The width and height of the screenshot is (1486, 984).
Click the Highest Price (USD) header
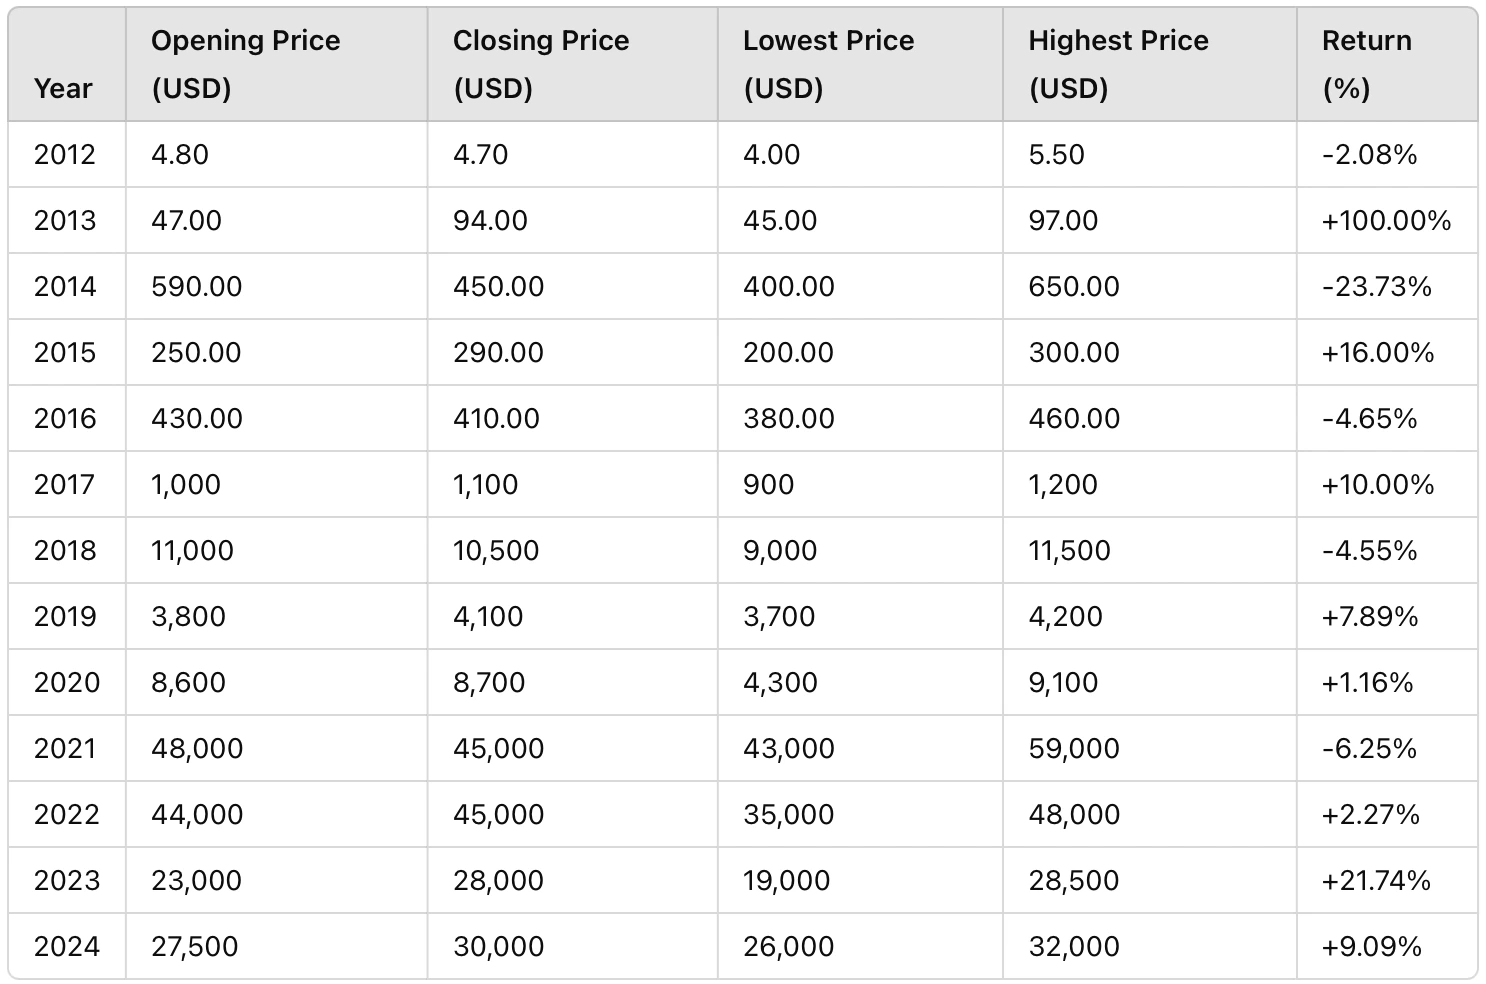coord(1118,65)
